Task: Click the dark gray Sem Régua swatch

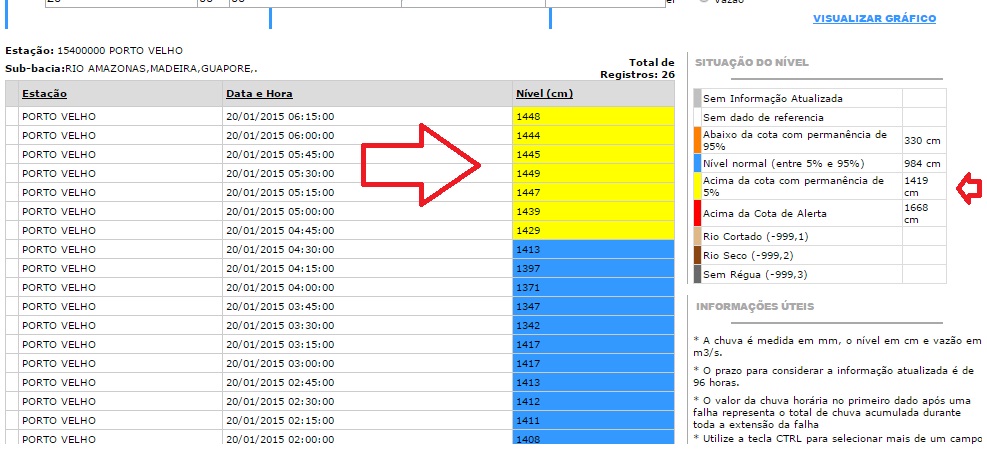Action: pos(697,274)
